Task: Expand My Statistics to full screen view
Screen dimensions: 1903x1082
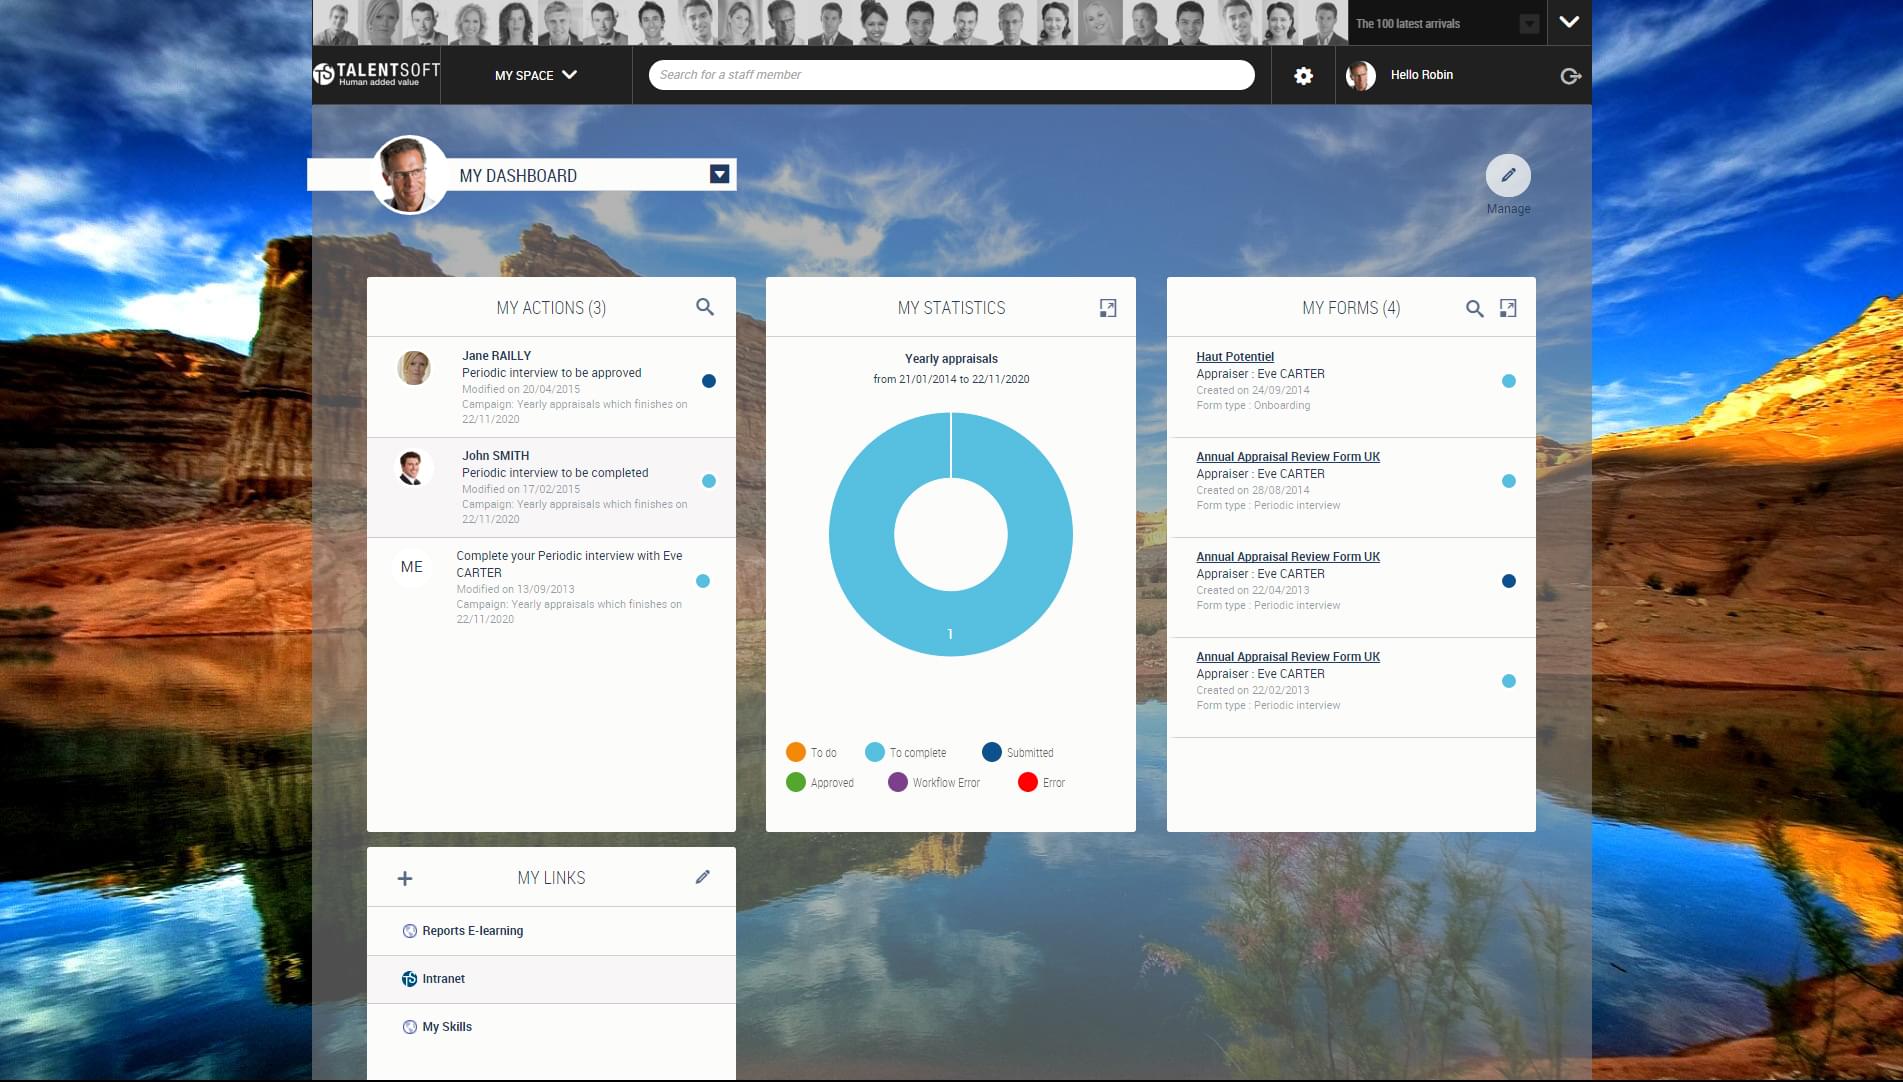Action: point(1108,308)
